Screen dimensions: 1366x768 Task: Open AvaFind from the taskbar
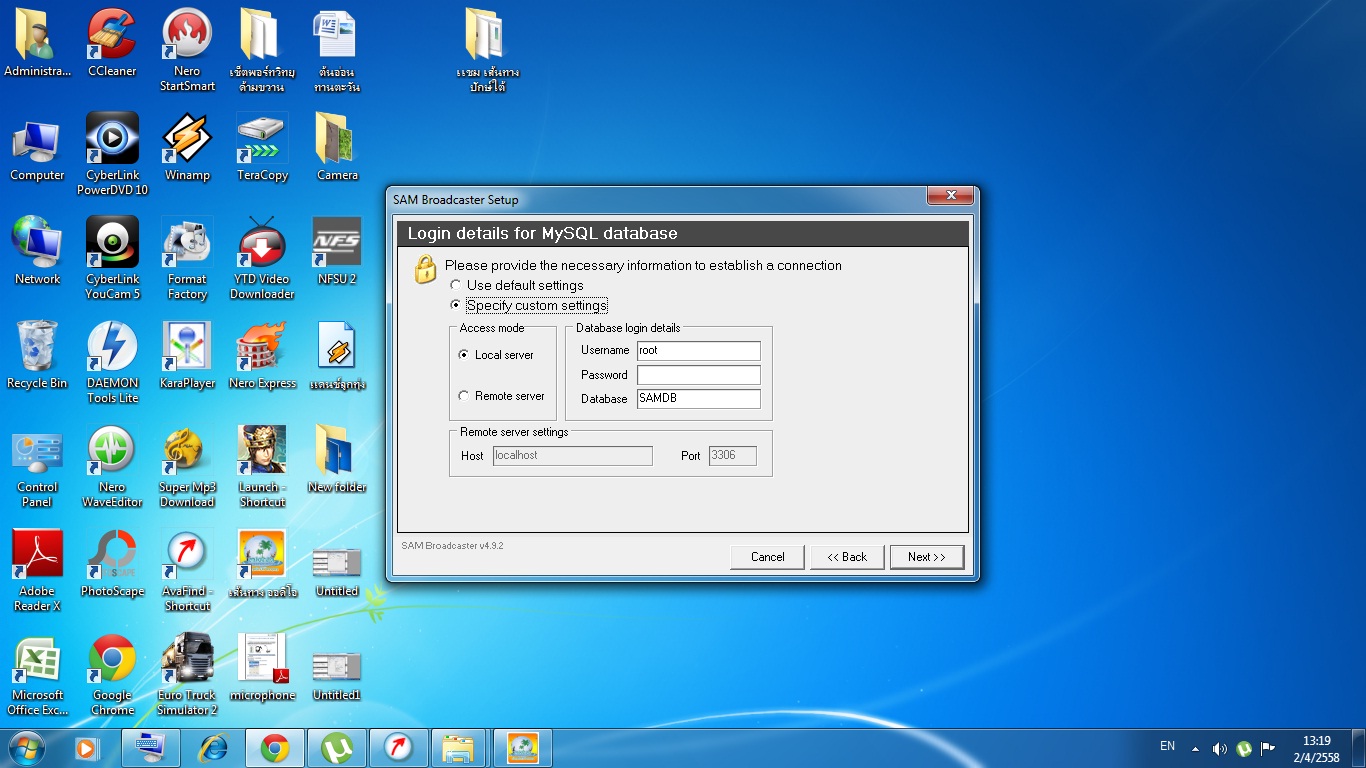(399, 748)
